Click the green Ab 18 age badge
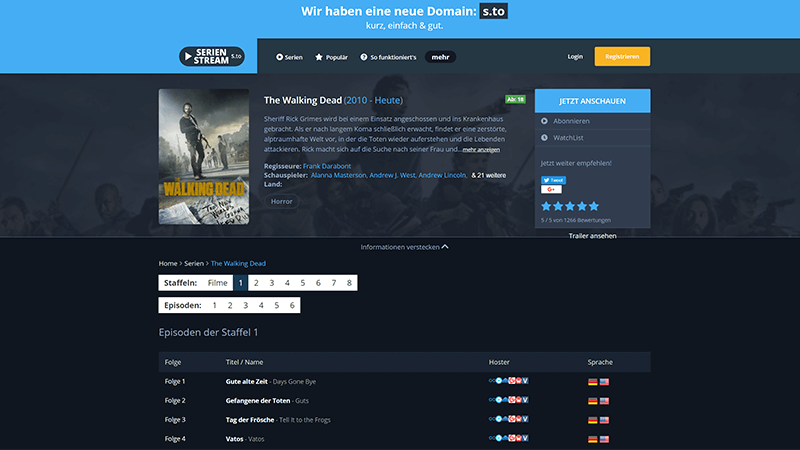 point(515,99)
